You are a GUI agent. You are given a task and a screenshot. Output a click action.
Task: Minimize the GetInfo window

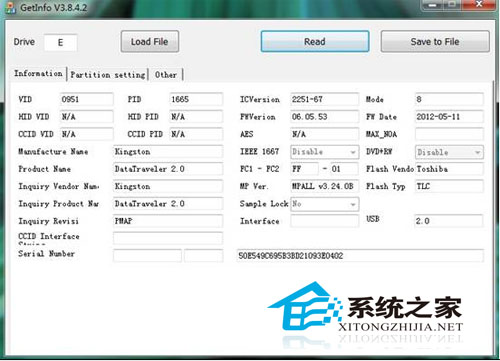coord(433,5)
